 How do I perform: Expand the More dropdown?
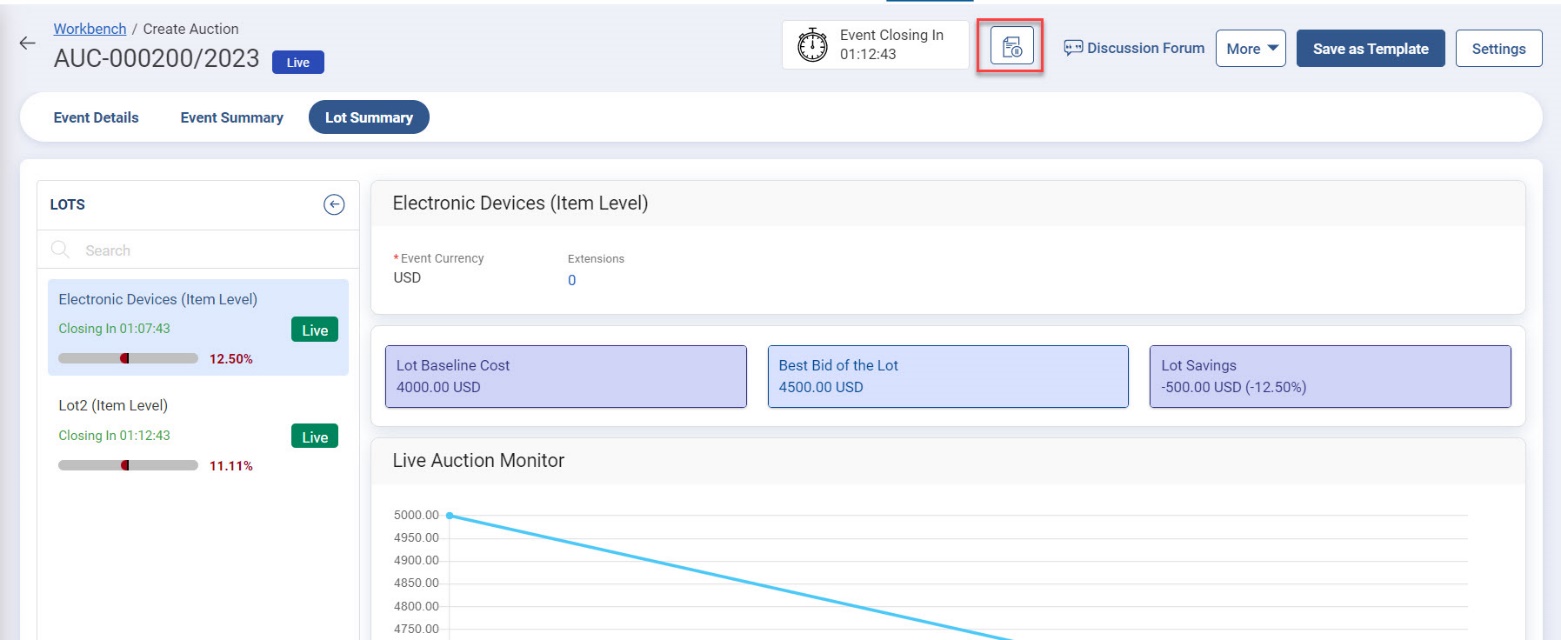[1250, 48]
